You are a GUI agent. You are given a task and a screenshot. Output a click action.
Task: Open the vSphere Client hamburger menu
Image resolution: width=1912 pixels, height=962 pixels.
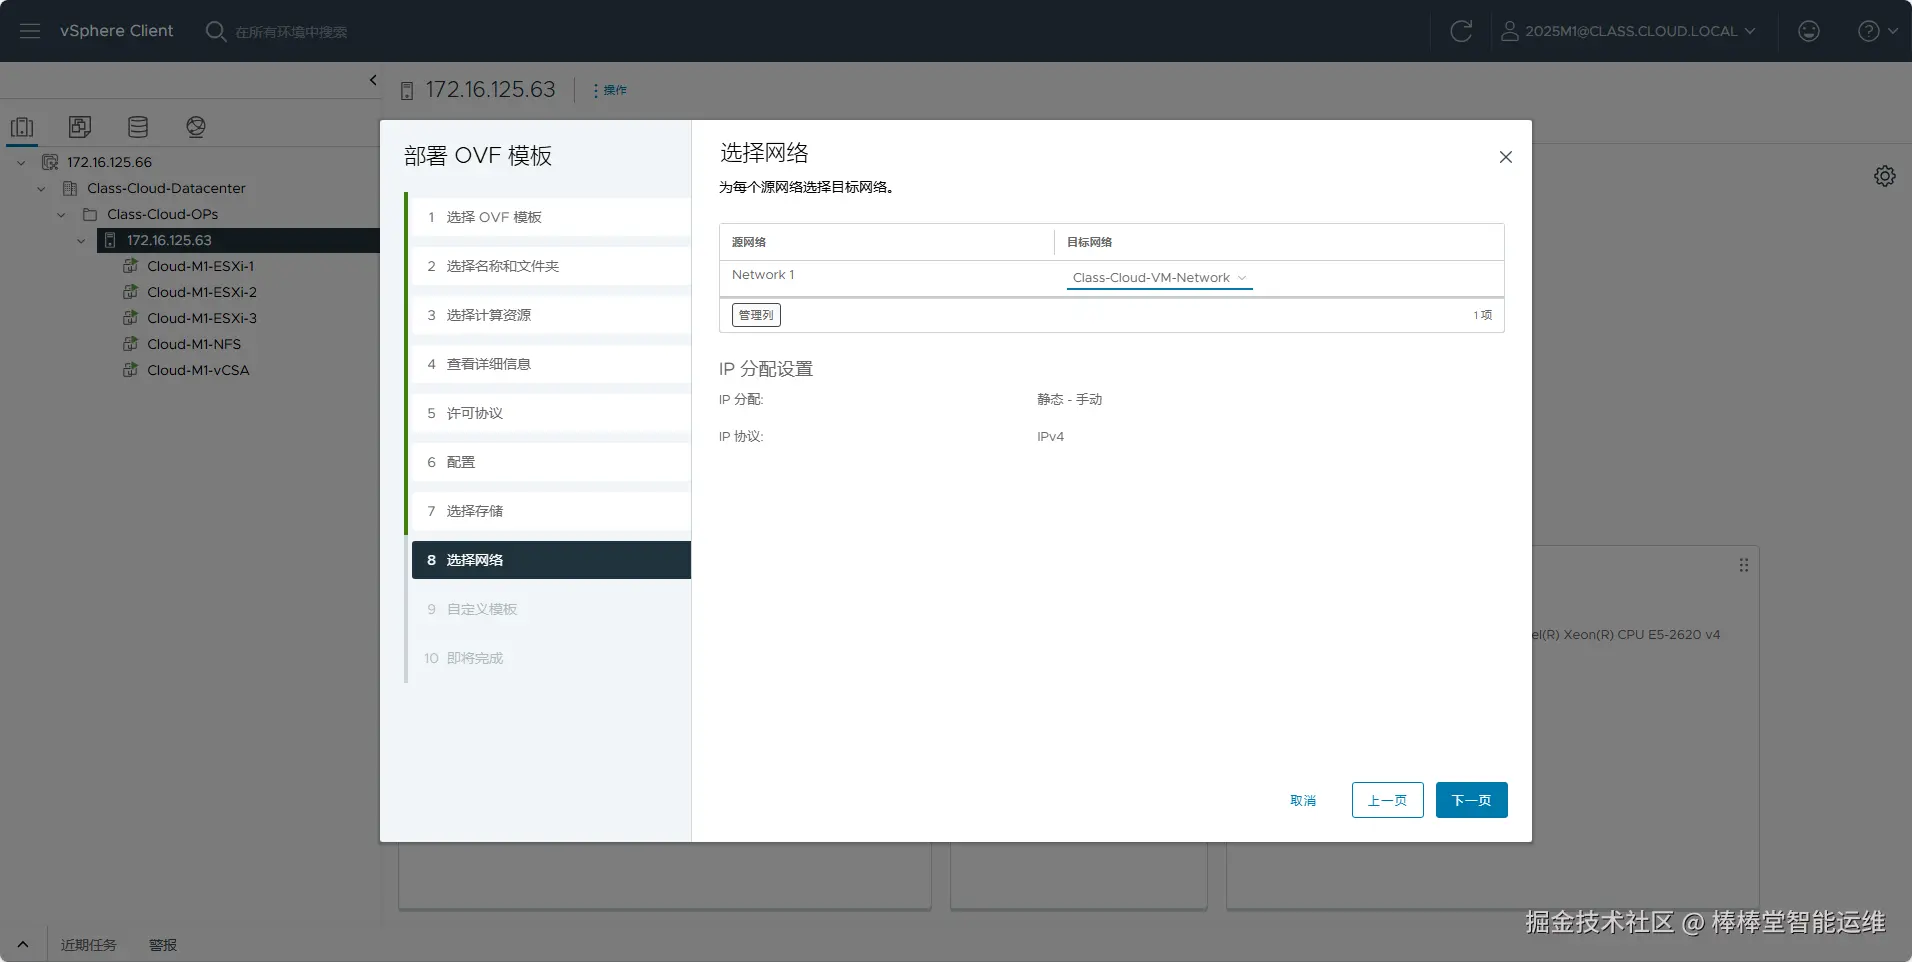coord(30,31)
